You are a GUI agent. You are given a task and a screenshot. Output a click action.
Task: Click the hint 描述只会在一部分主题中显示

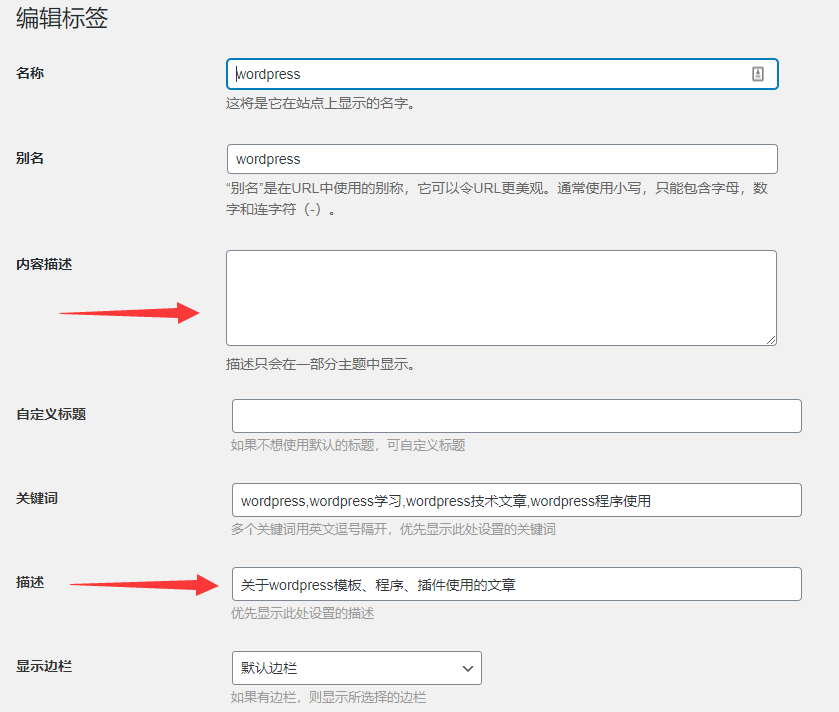point(321,364)
